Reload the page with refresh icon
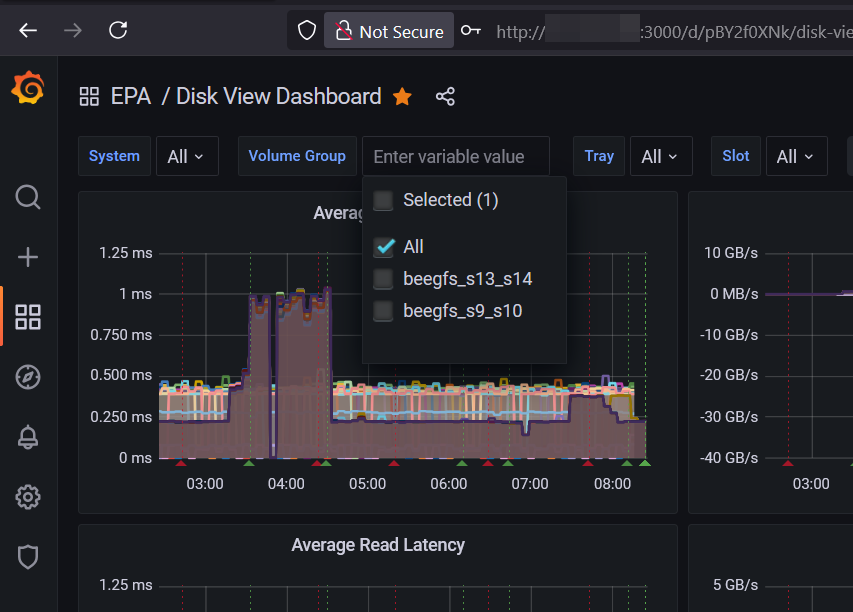The image size is (853, 612). (x=118, y=30)
